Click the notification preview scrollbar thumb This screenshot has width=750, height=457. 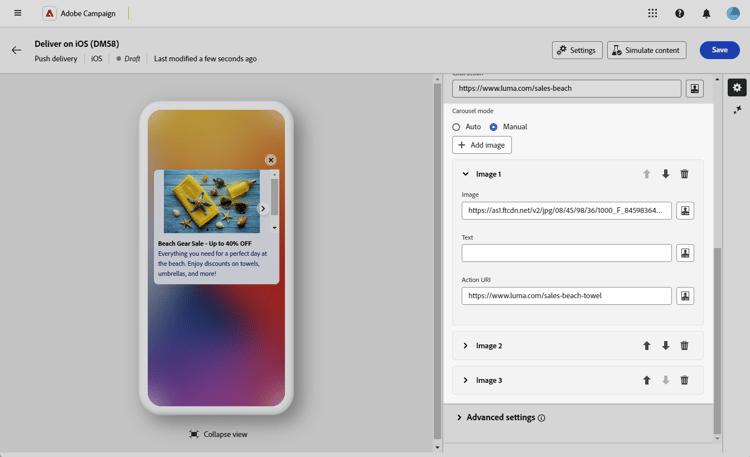point(274,195)
